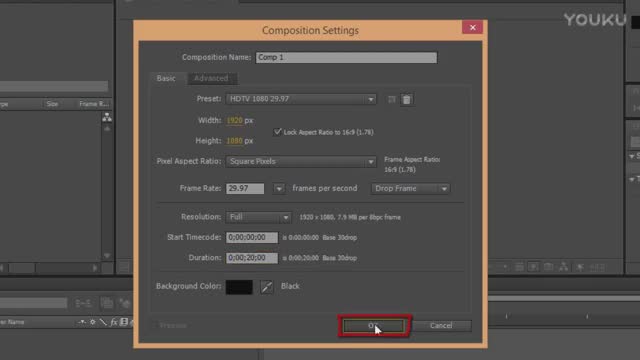640x360 pixels.
Task: Click the Width value 1920
Action: [x=234, y=120]
